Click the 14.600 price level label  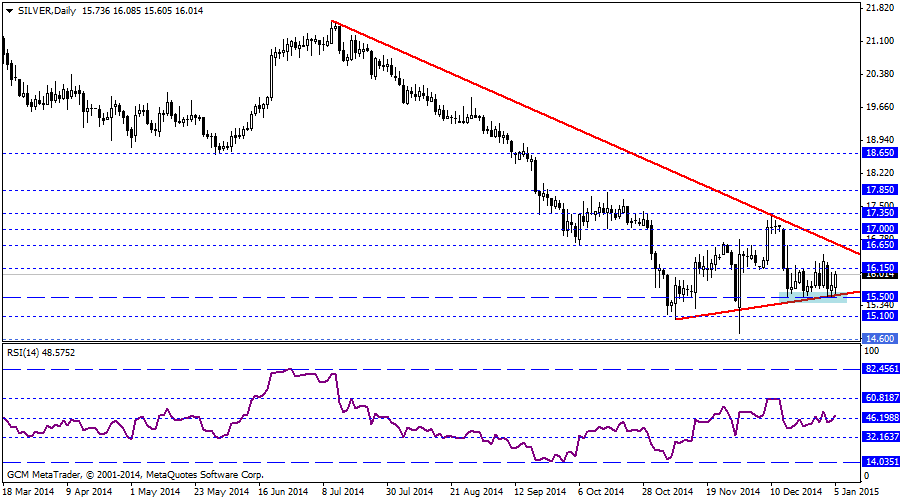(x=878, y=339)
